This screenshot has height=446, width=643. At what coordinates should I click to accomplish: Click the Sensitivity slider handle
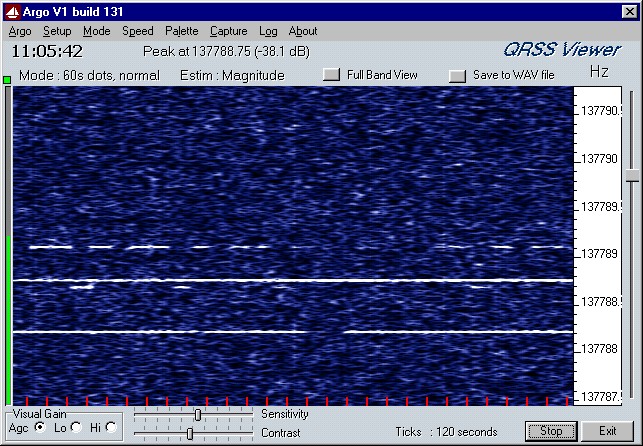198,415
